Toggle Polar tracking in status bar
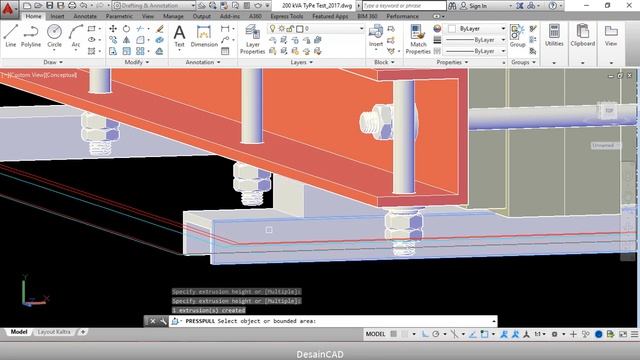 coord(436,334)
